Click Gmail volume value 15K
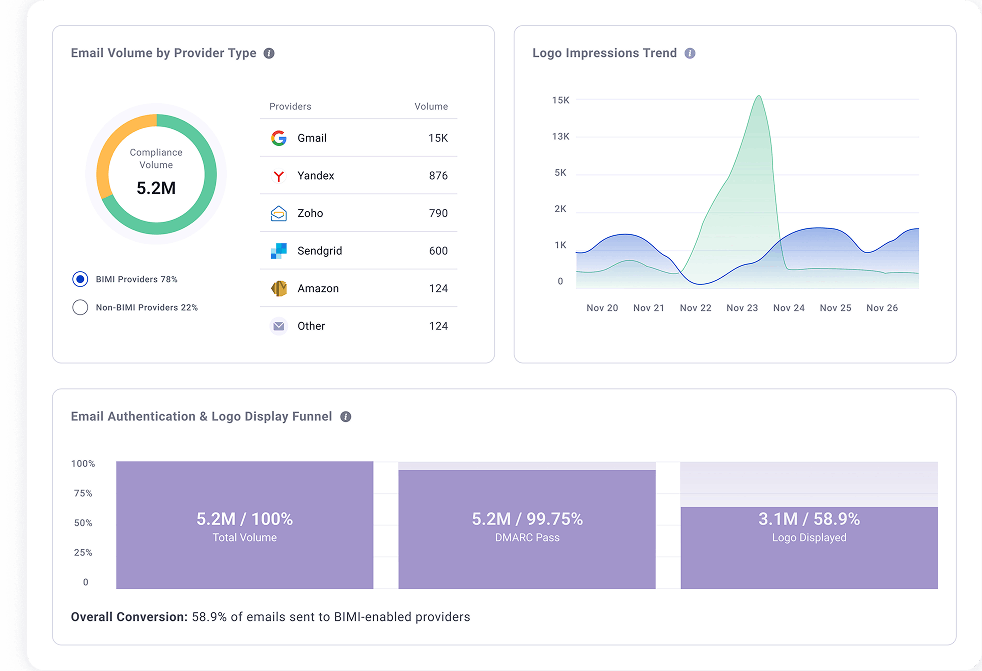 click(438, 138)
